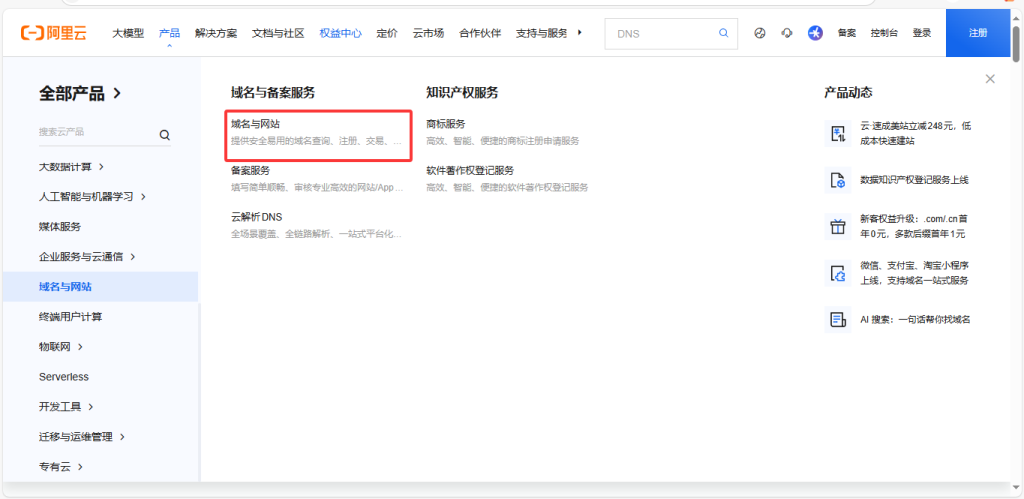
Task: Click the scrollbar down arrow
Action: (1016, 487)
